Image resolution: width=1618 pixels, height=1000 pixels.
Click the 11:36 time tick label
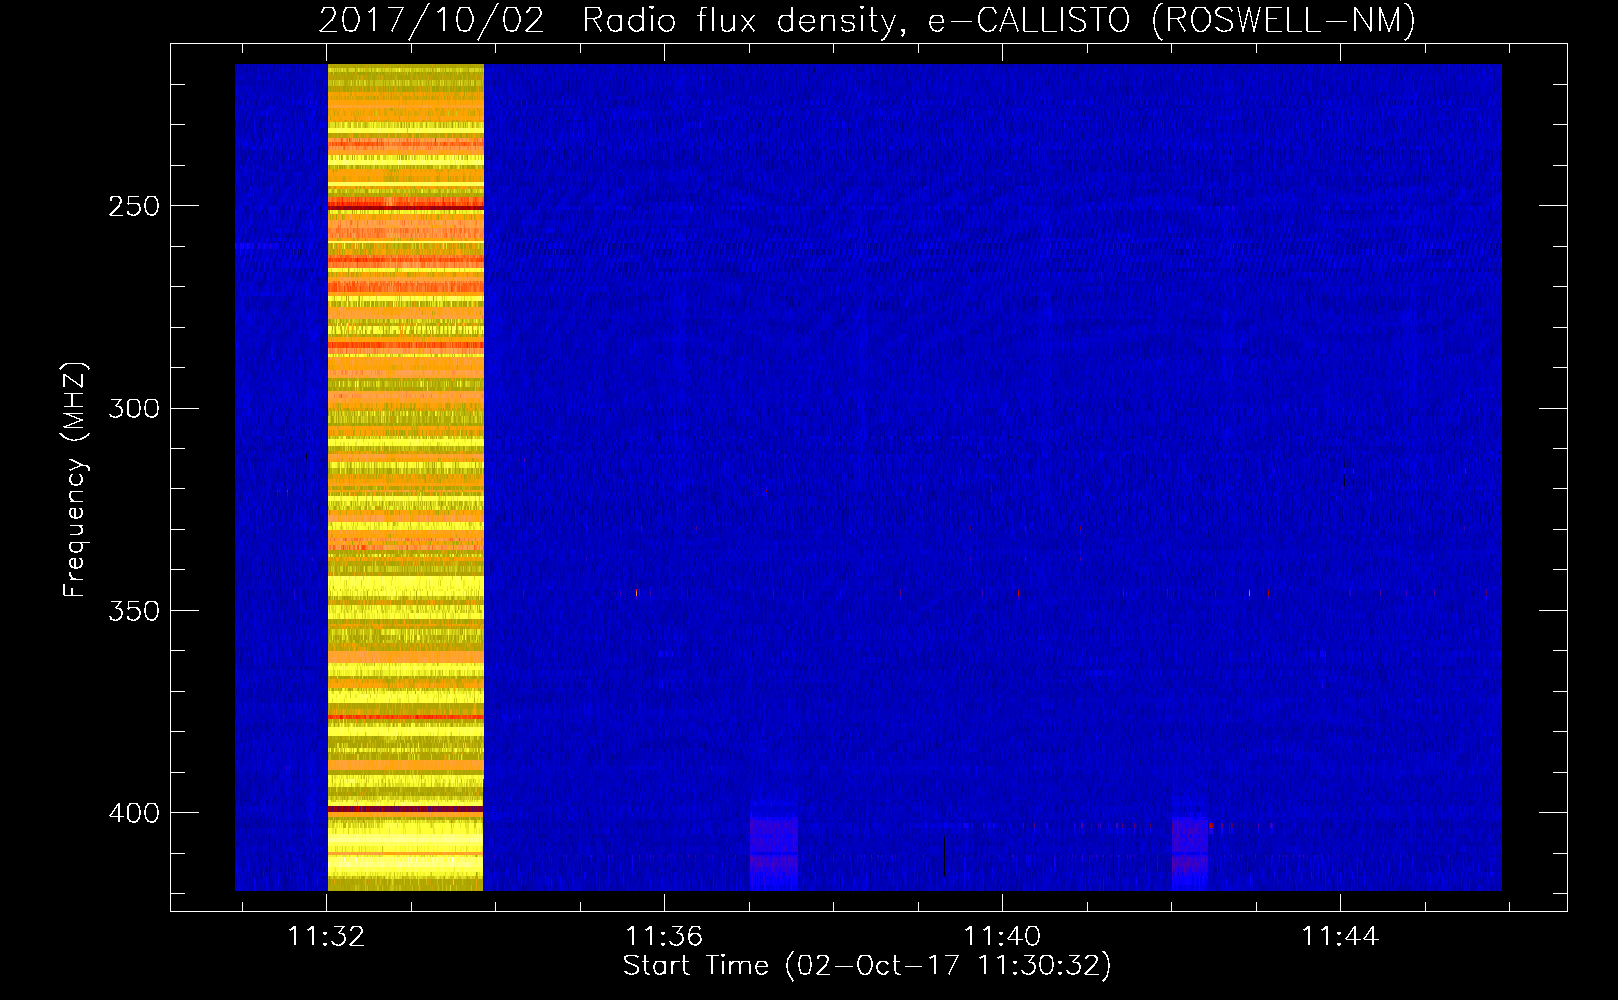664,936
